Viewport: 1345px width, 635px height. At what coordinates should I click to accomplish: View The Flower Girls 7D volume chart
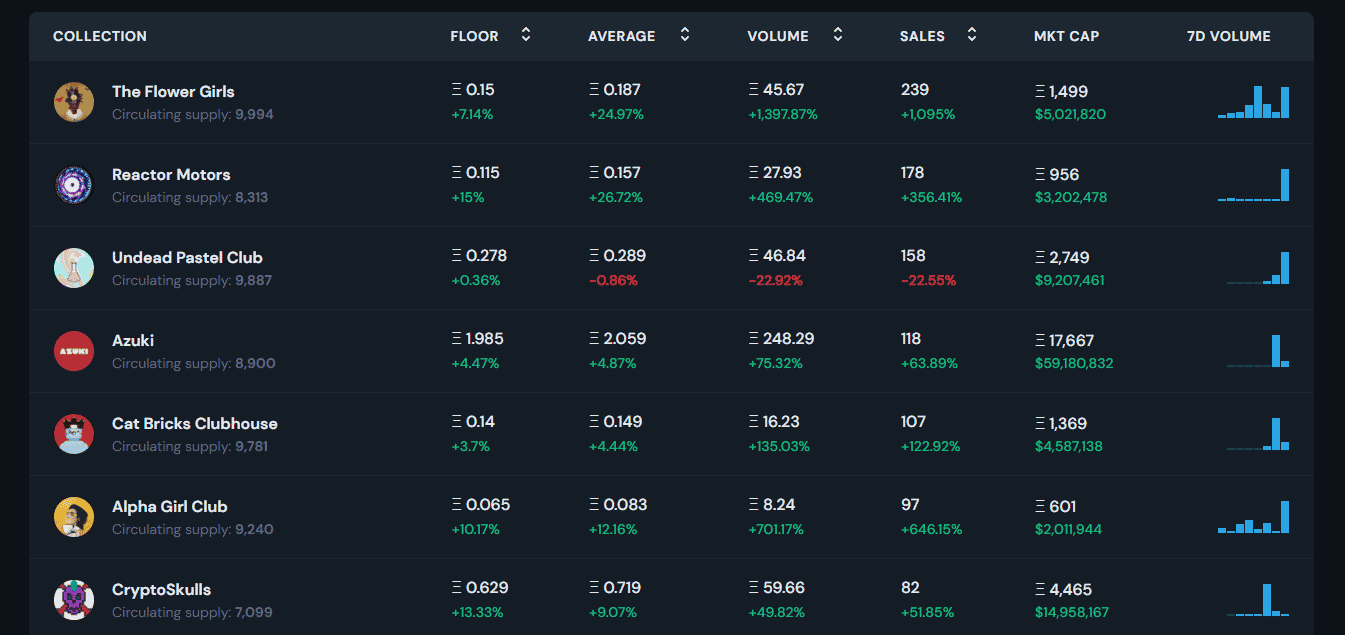pyautogui.click(x=1254, y=102)
